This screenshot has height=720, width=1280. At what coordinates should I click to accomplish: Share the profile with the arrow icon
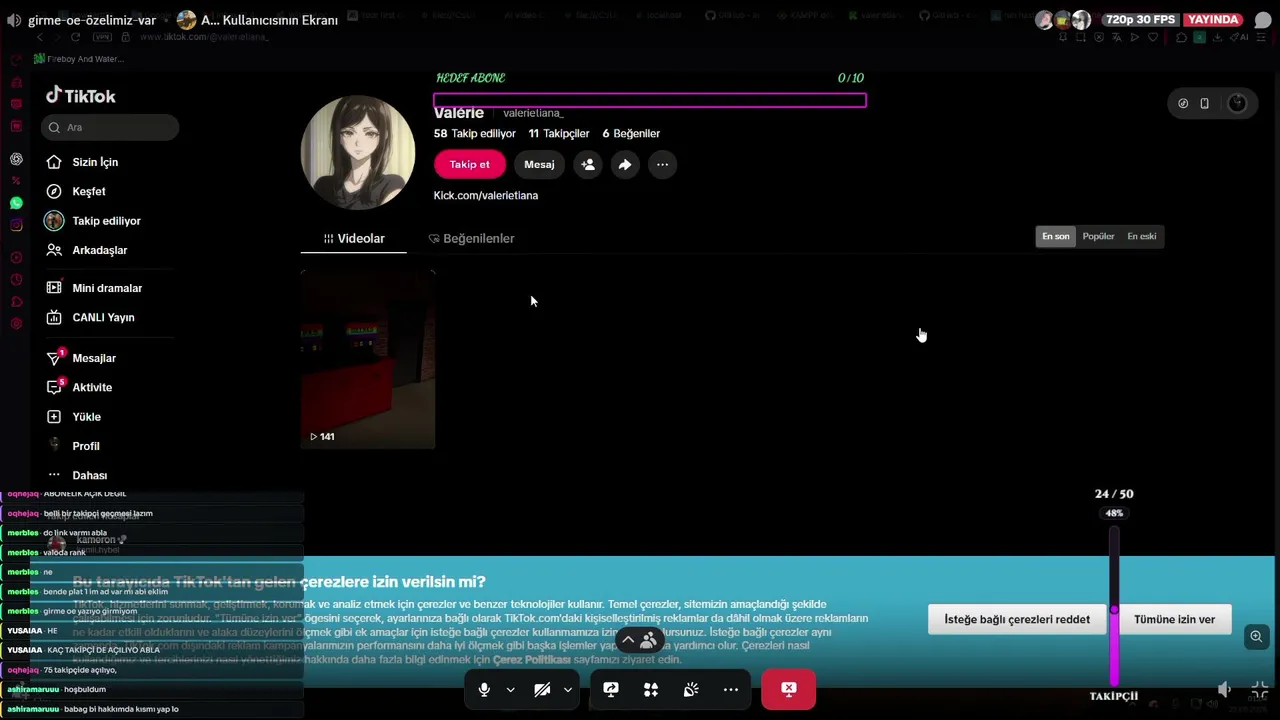pyautogui.click(x=625, y=165)
